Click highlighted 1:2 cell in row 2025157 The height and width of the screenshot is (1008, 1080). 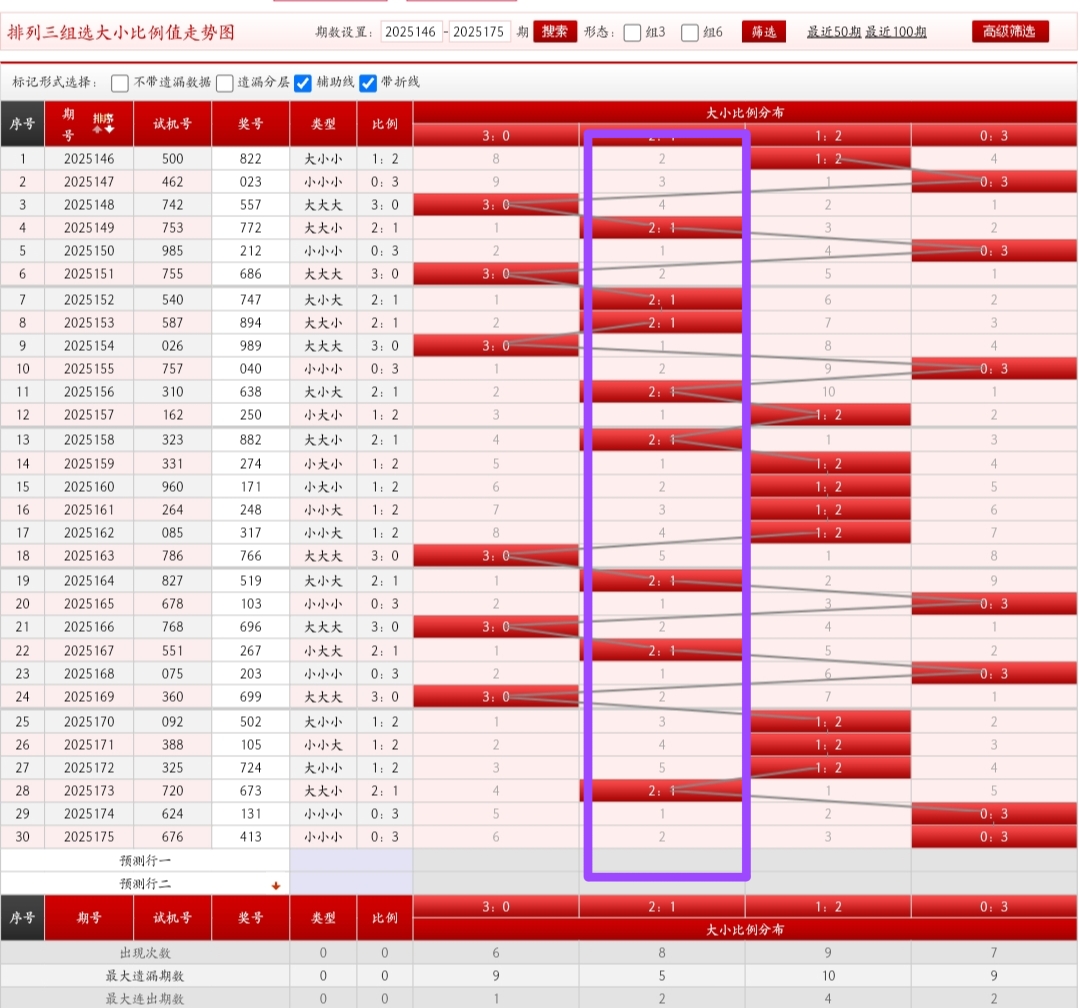828,415
